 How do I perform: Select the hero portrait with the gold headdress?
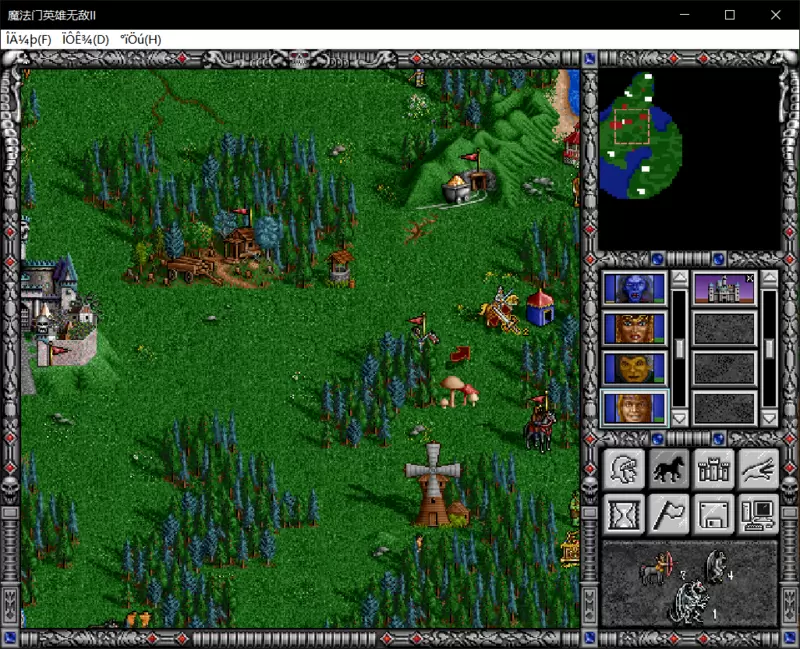point(634,328)
